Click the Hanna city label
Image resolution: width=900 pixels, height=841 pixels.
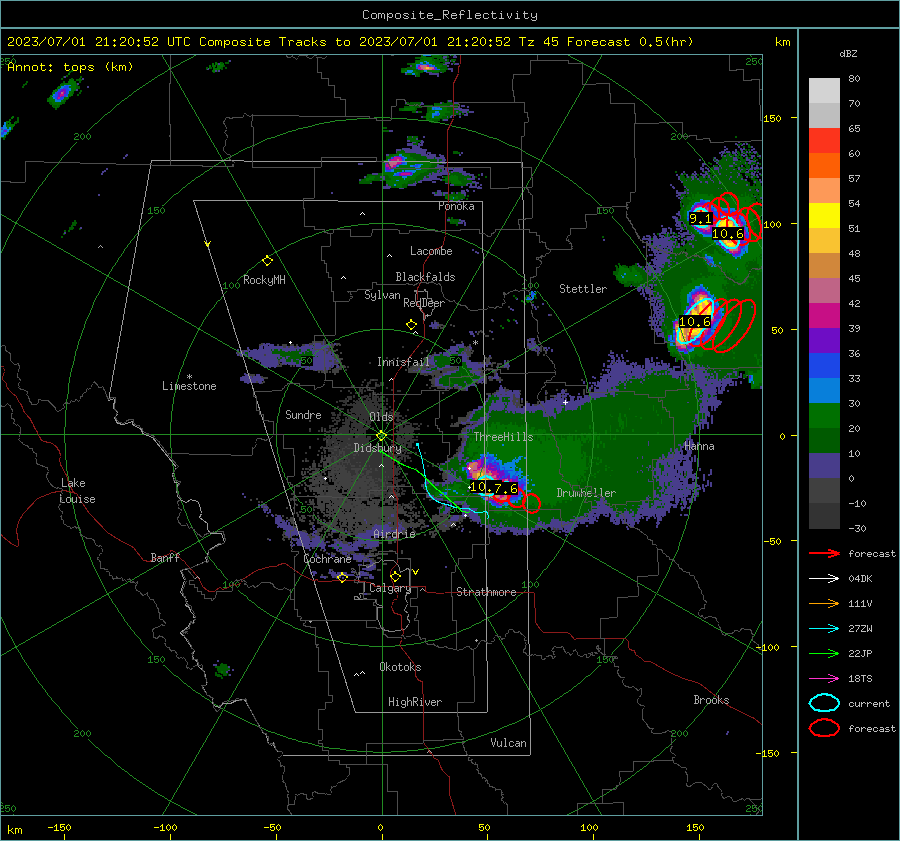pyautogui.click(x=699, y=446)
